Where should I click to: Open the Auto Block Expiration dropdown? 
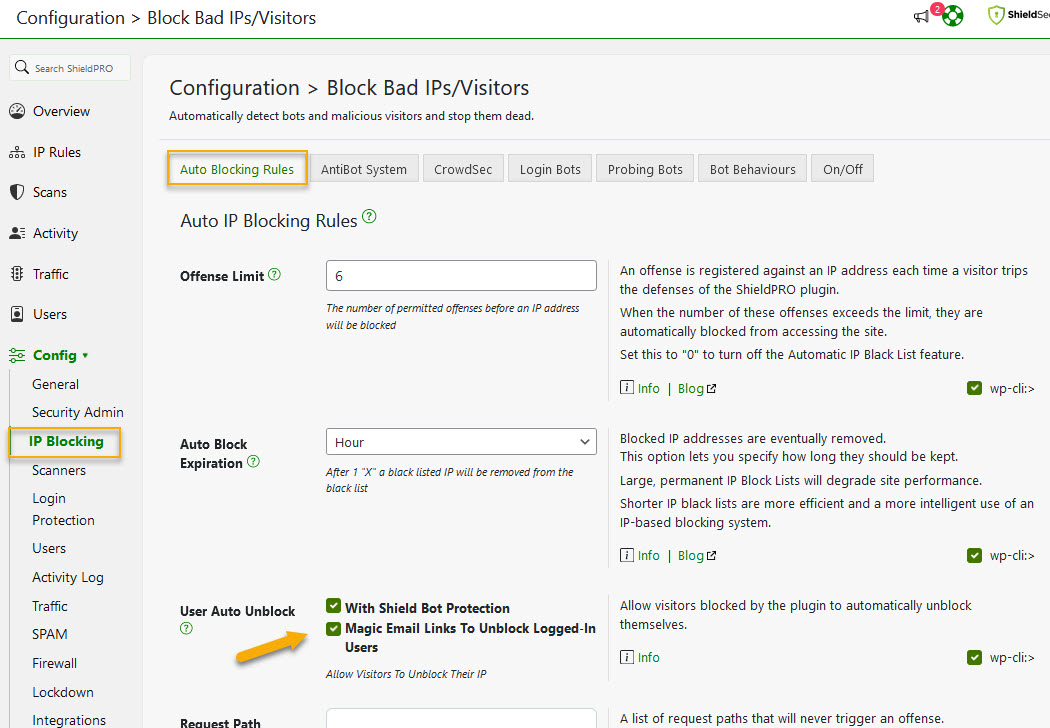pos(461,441)
